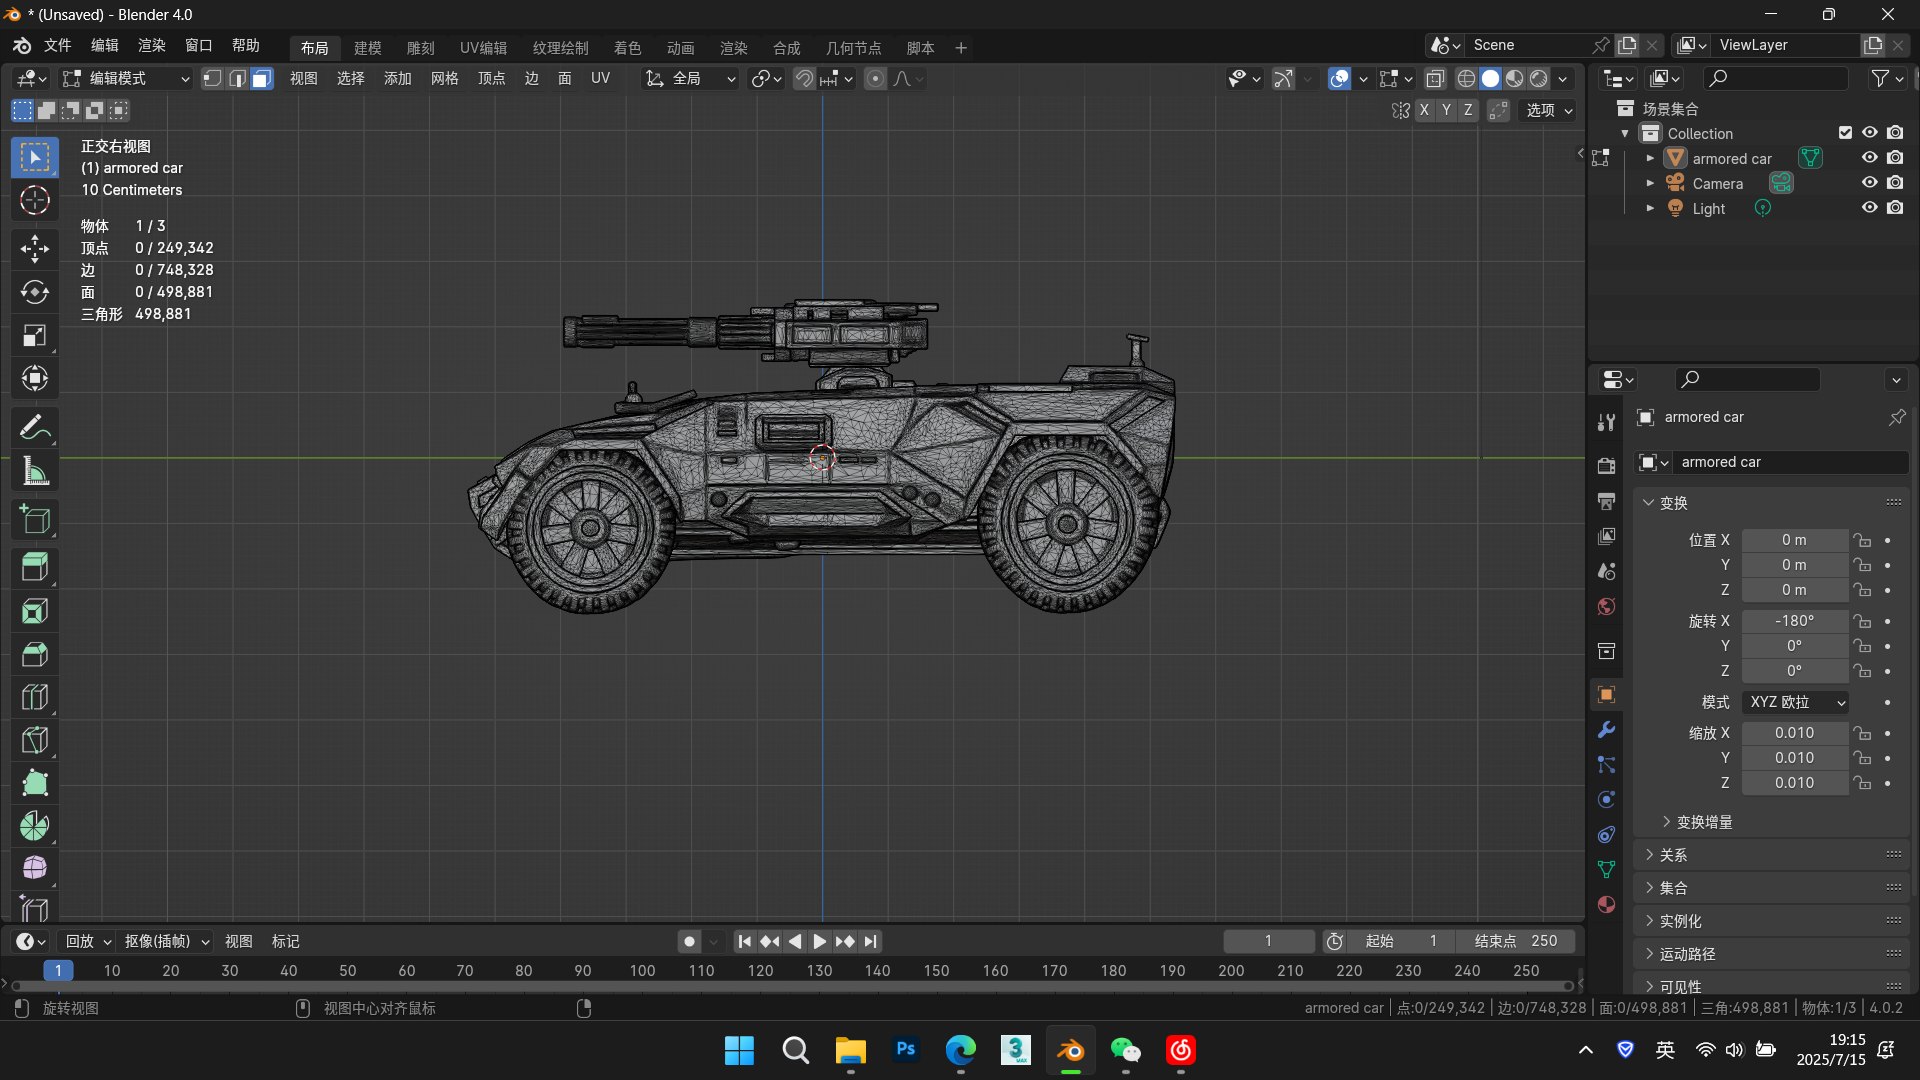Expand armored car in outliner
This screenshot has height=1080, width=1920.
[1650, 158]
